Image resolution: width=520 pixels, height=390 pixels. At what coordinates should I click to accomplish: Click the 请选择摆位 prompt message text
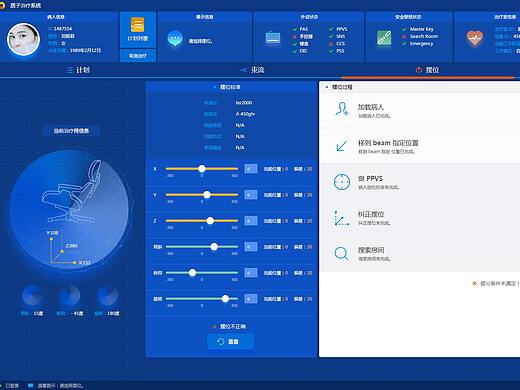(x=201, y=41)
